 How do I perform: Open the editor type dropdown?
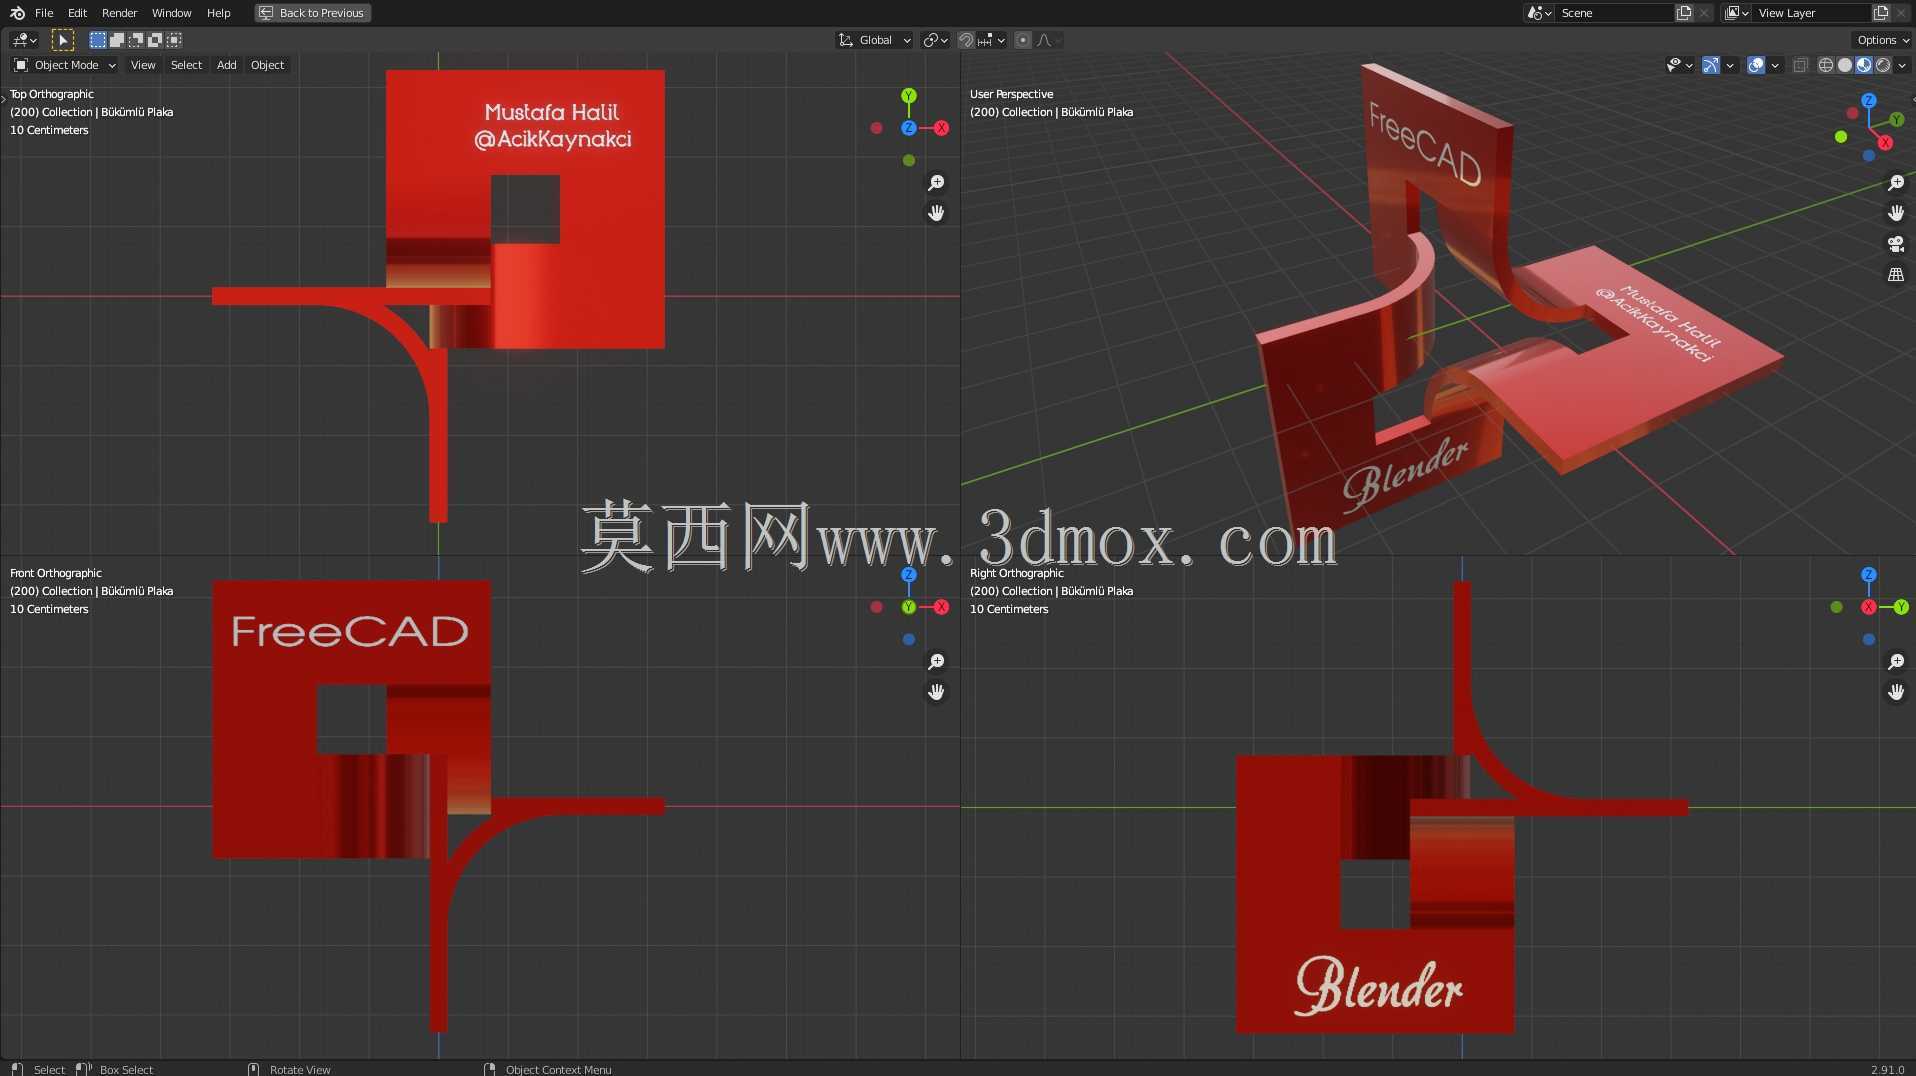coord(24,40)
